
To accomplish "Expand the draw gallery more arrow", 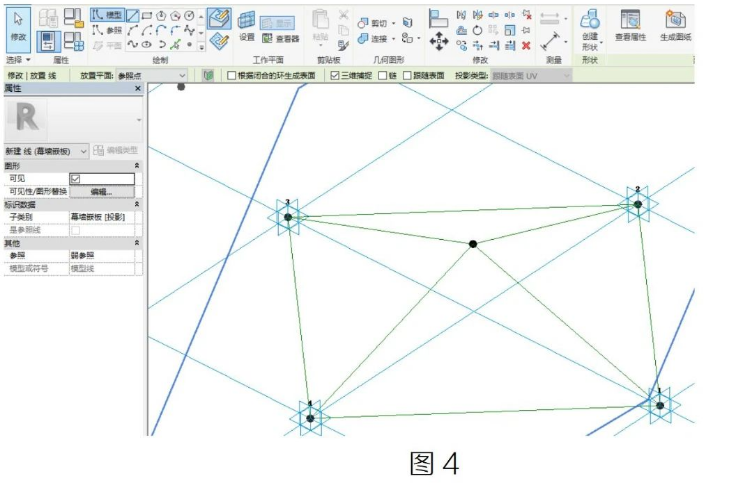I will pyautogui.click(x=202, y=47).
